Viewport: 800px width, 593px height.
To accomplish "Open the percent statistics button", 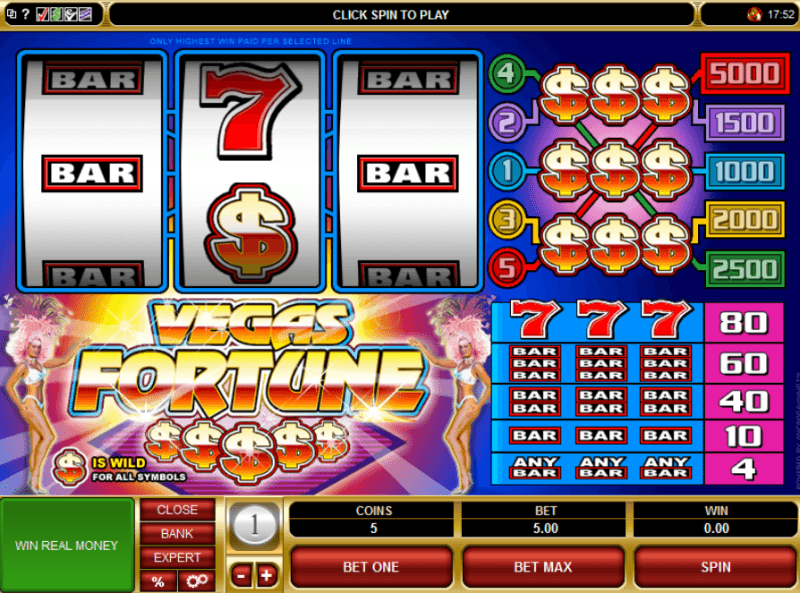I will 158,581.
